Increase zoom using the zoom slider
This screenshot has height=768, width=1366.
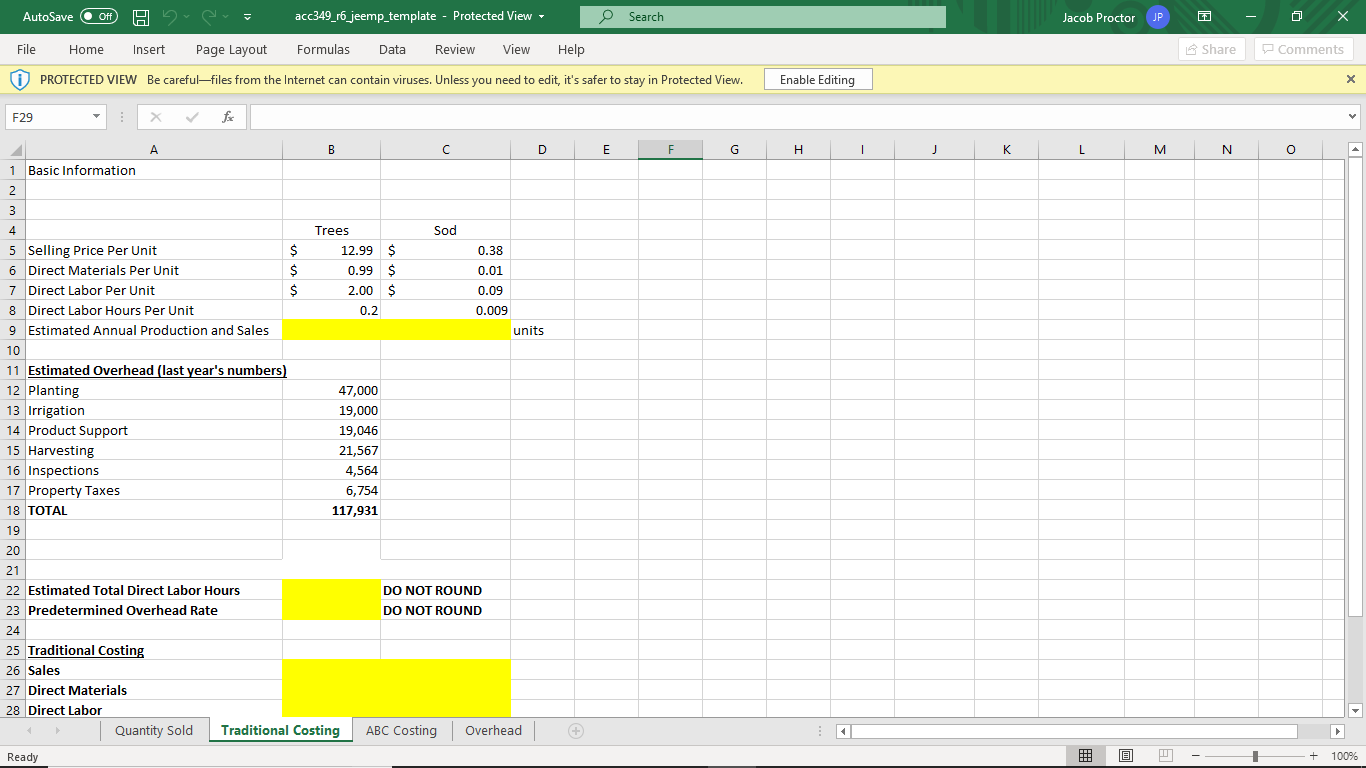1313,755
